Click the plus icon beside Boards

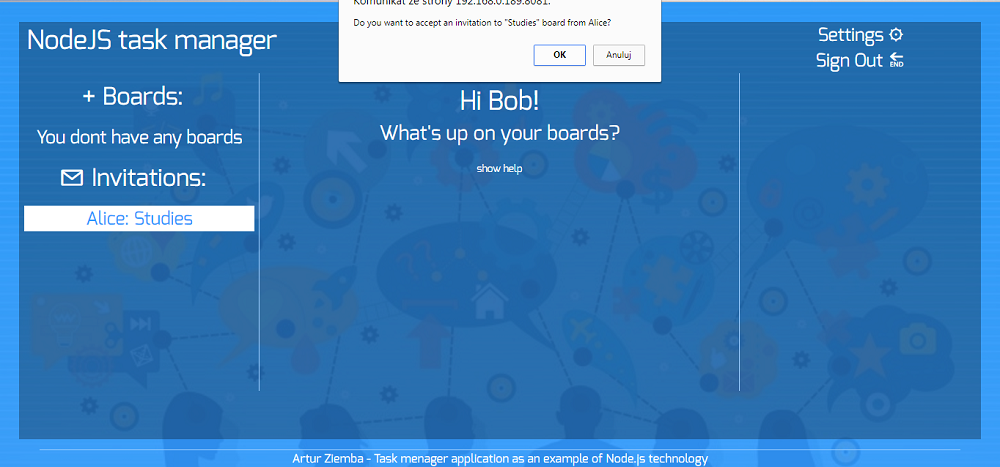[x=88, y=97]
